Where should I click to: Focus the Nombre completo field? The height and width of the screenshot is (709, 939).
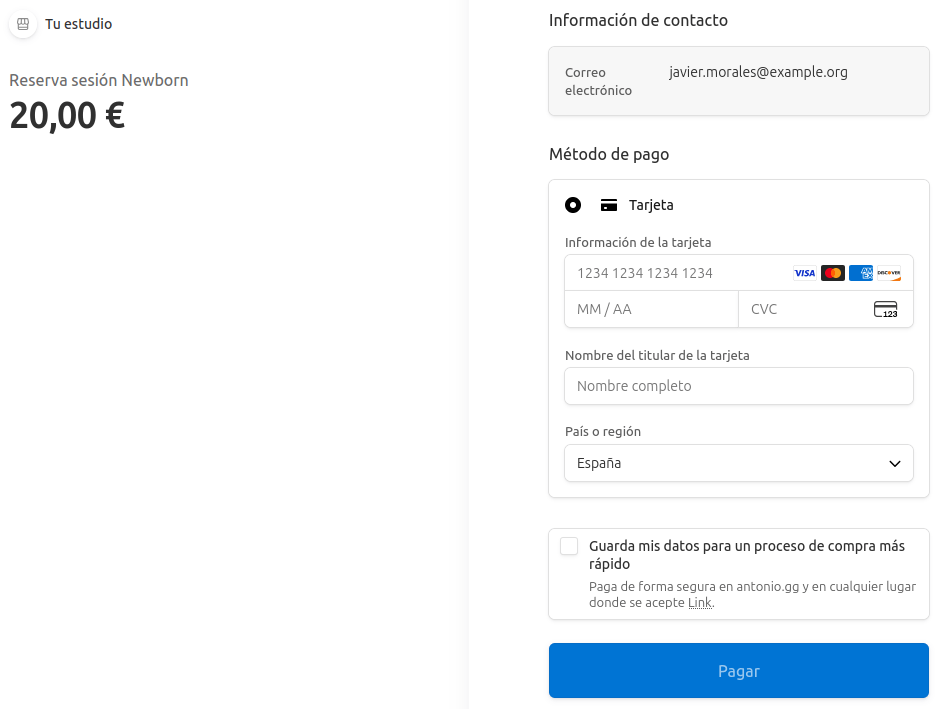coord(738,386)
